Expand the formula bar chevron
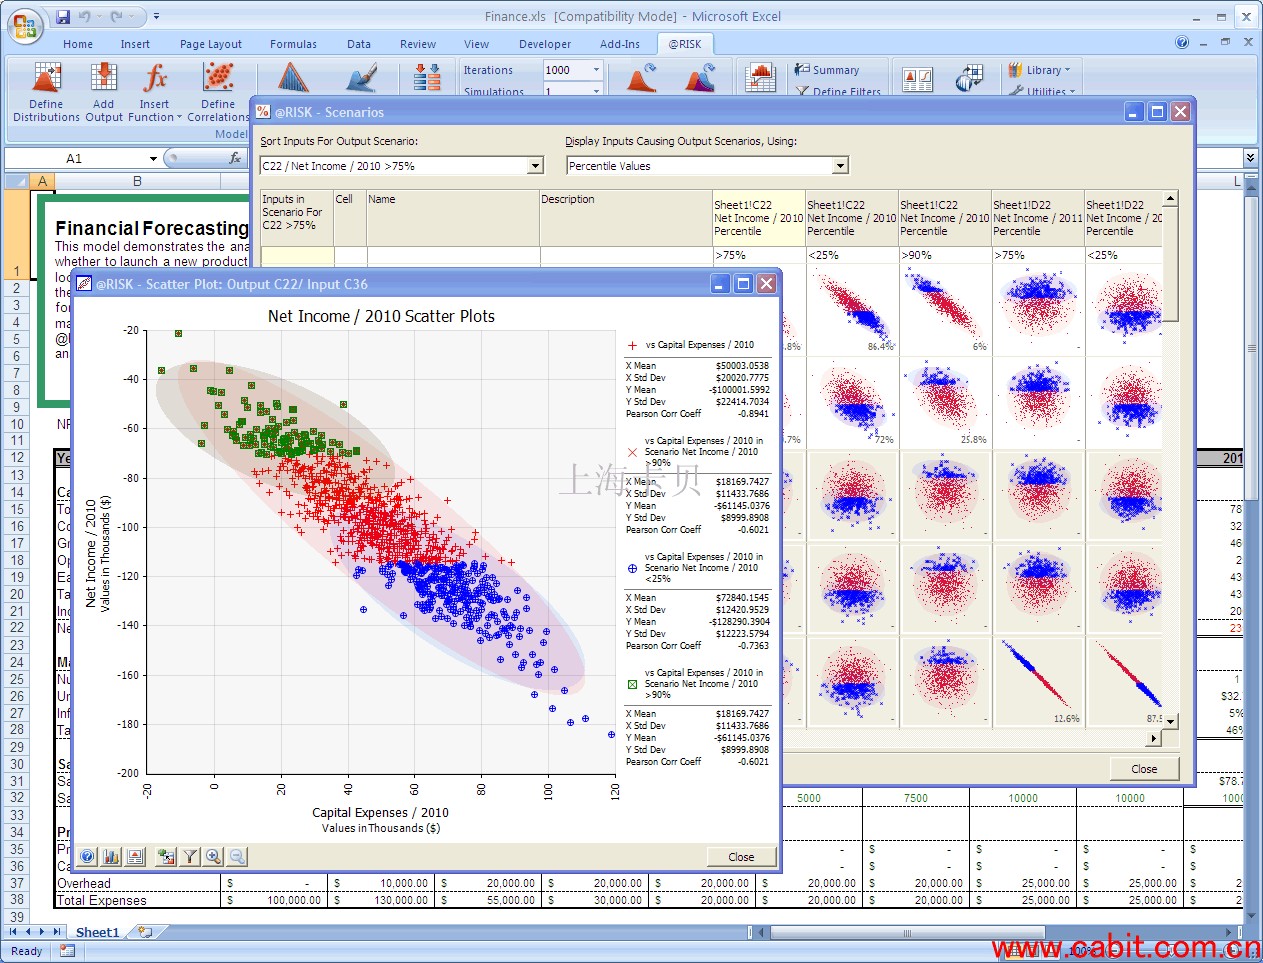This screenshot has height=963, width=1263. [x=1250, y=158]
